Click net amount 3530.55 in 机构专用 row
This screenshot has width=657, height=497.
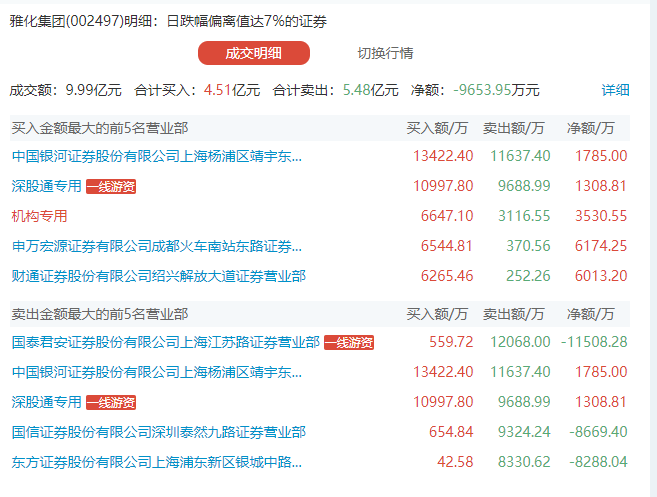coord(601,216)
